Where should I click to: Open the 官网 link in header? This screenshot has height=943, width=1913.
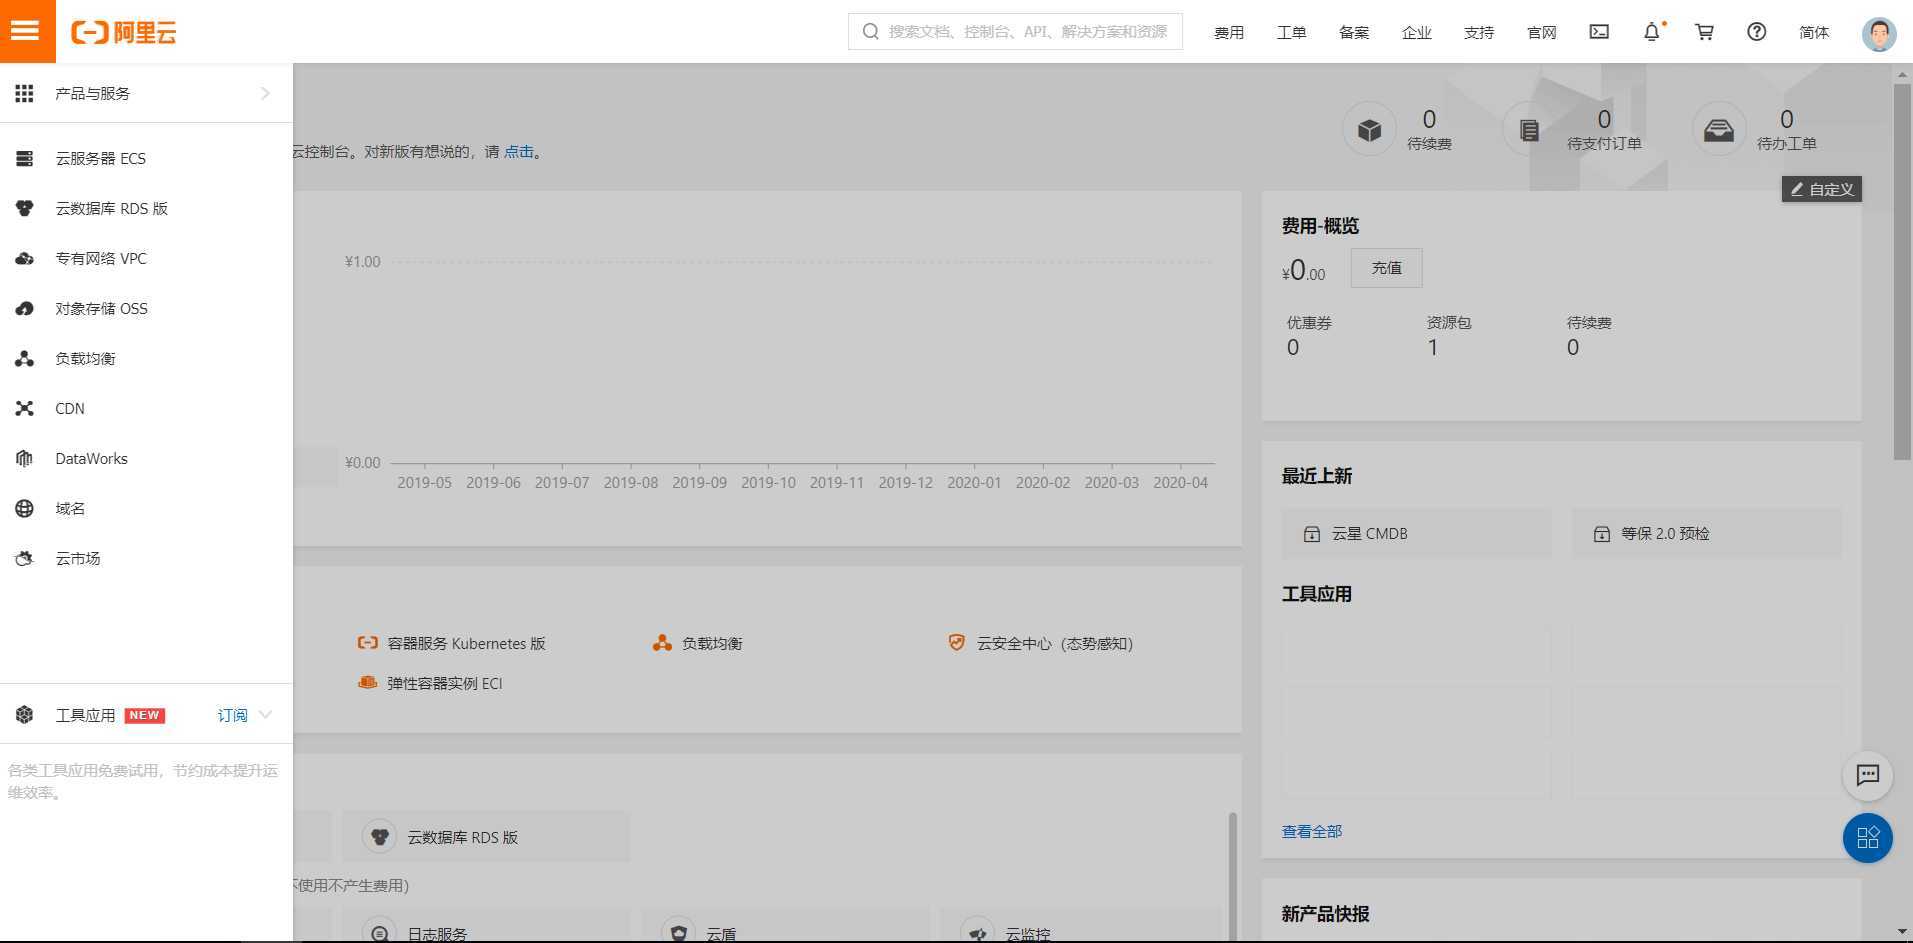[1541, 32]
